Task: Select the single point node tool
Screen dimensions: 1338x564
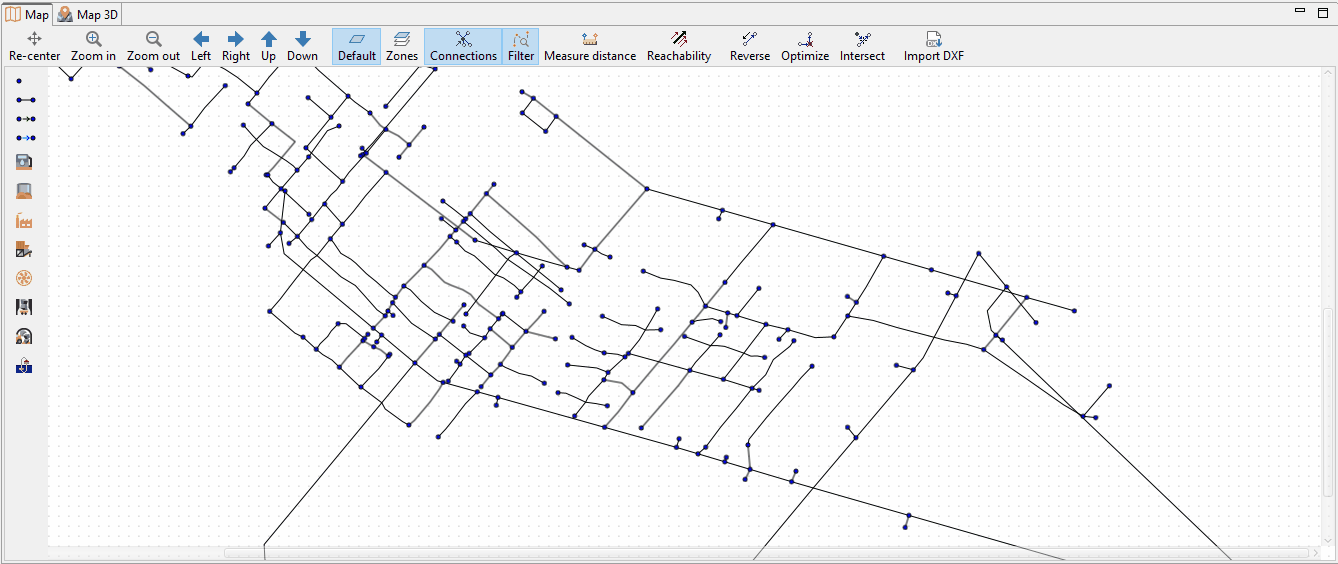Action: point(19,80)
